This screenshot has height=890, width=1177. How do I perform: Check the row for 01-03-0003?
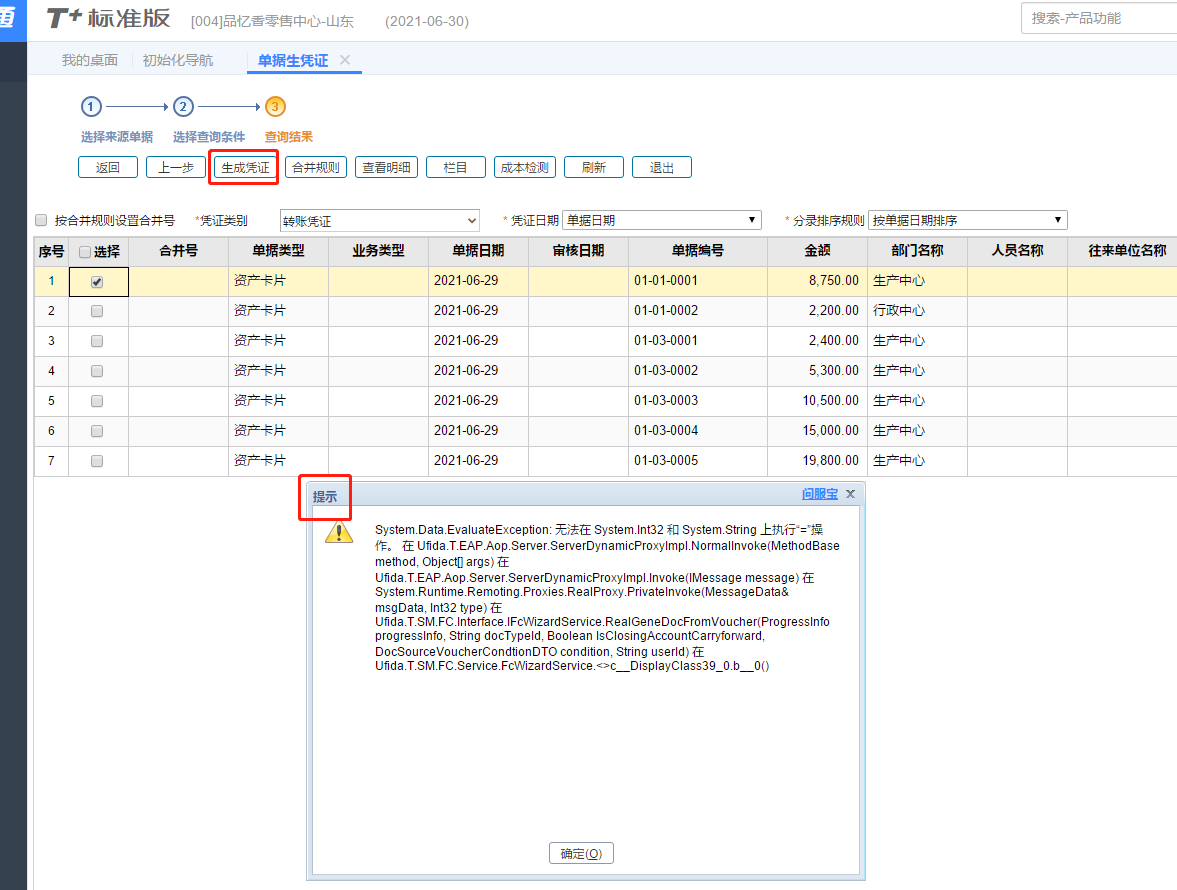pos(97,401)
